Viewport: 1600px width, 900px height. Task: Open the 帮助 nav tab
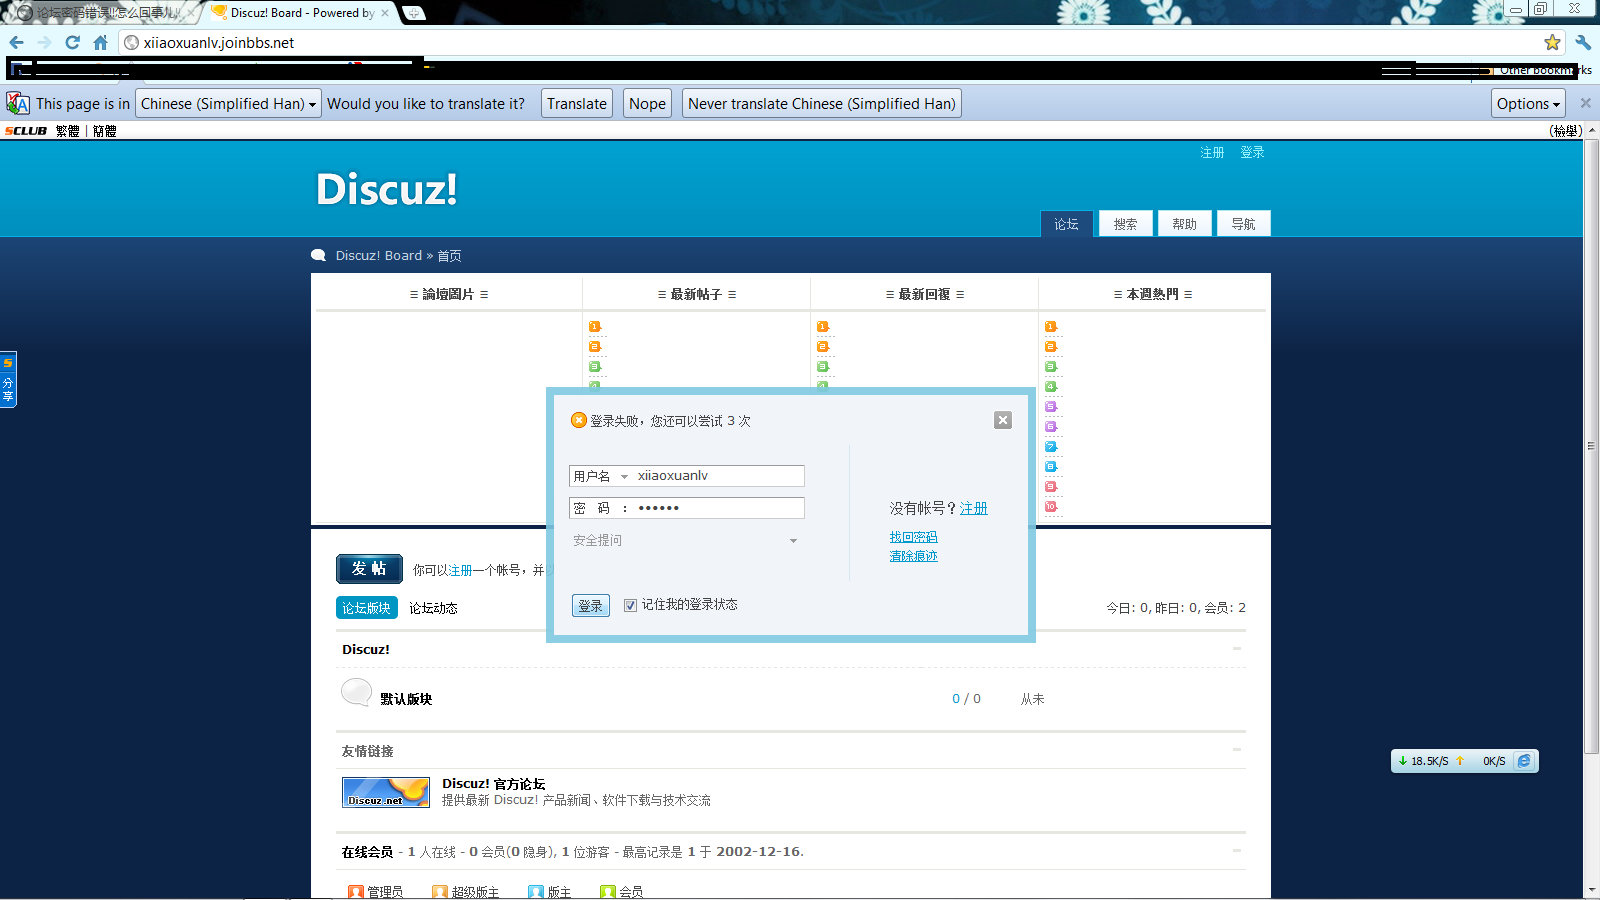point(1184,224)
